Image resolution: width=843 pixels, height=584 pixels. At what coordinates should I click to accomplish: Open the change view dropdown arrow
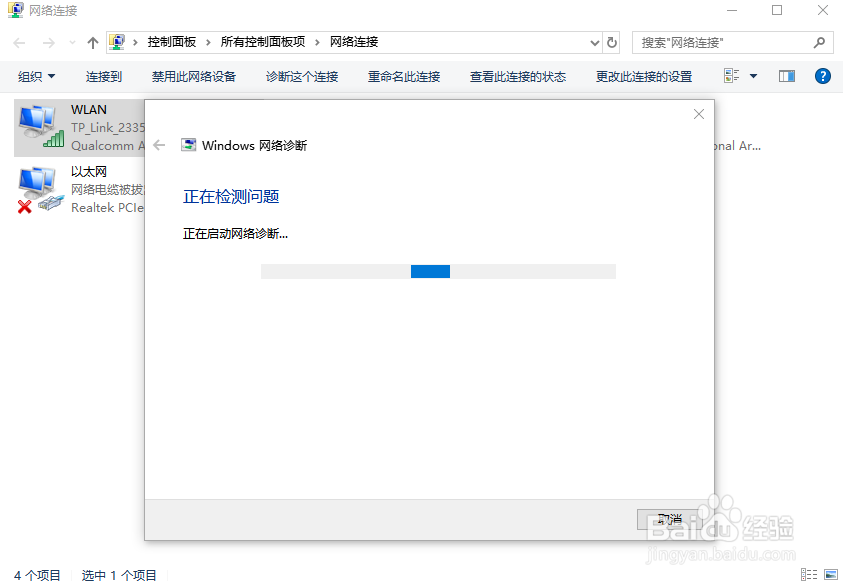[752, 76]
